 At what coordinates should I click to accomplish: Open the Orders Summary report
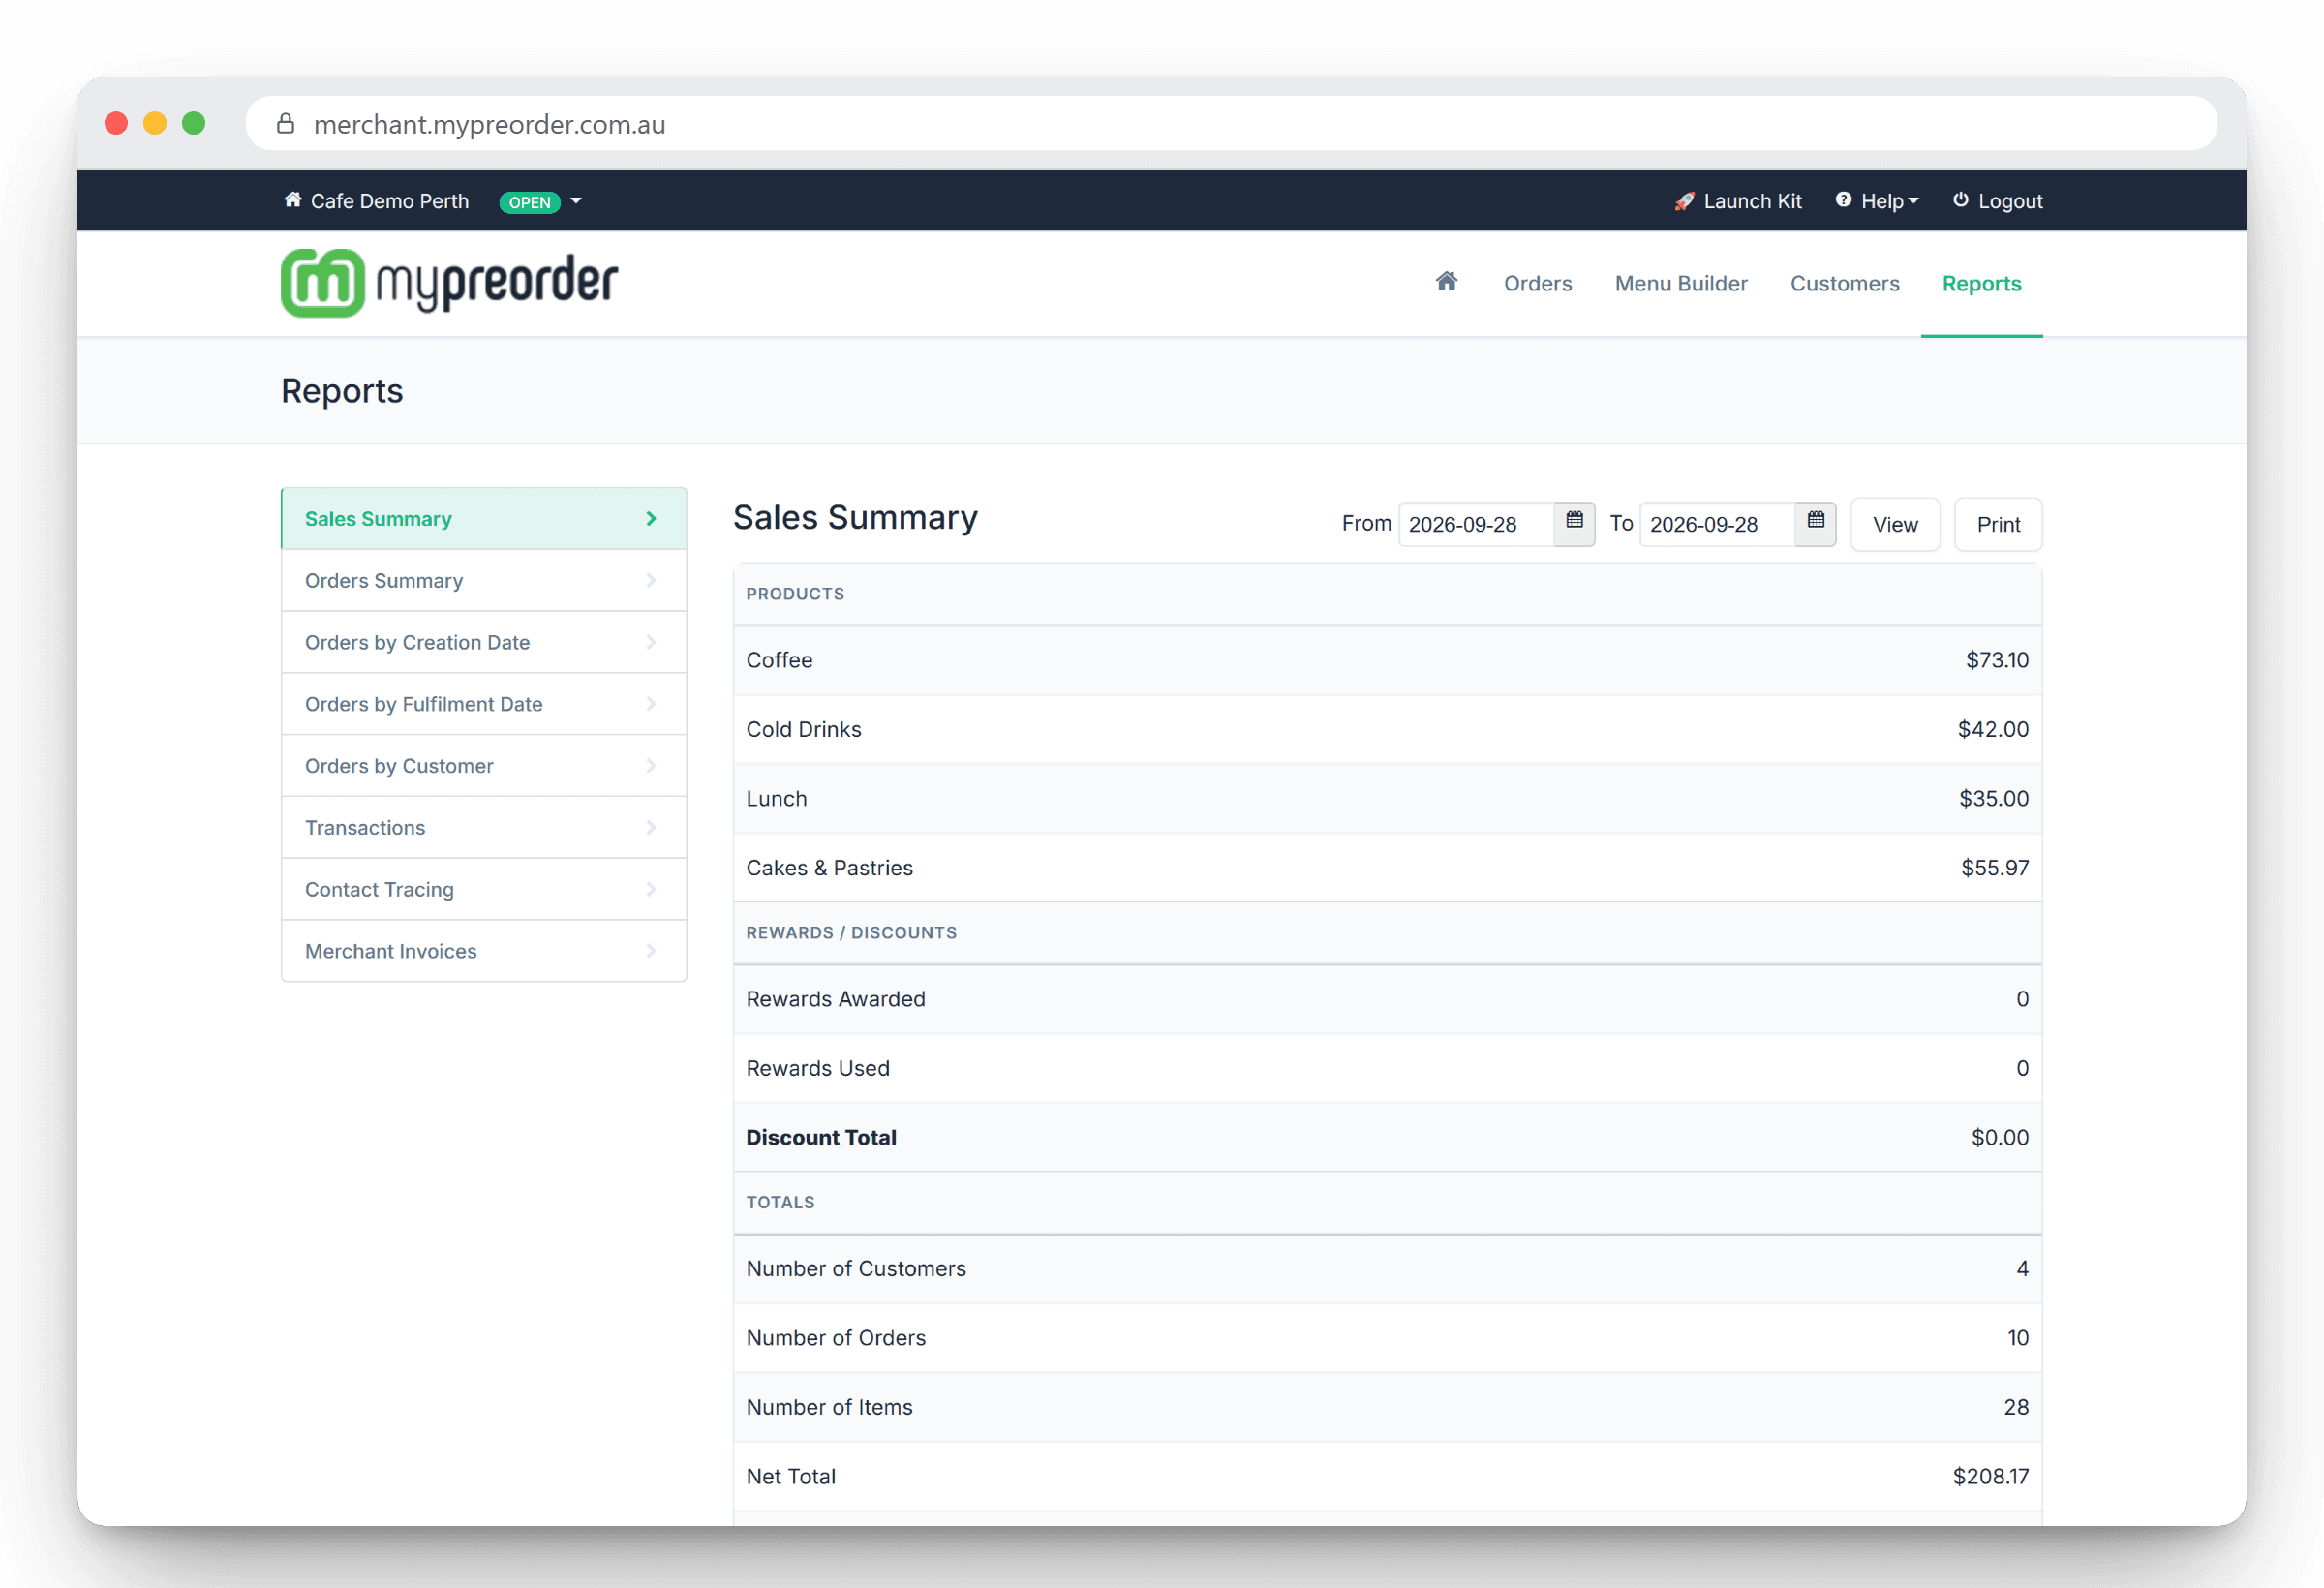coord(484,580)
